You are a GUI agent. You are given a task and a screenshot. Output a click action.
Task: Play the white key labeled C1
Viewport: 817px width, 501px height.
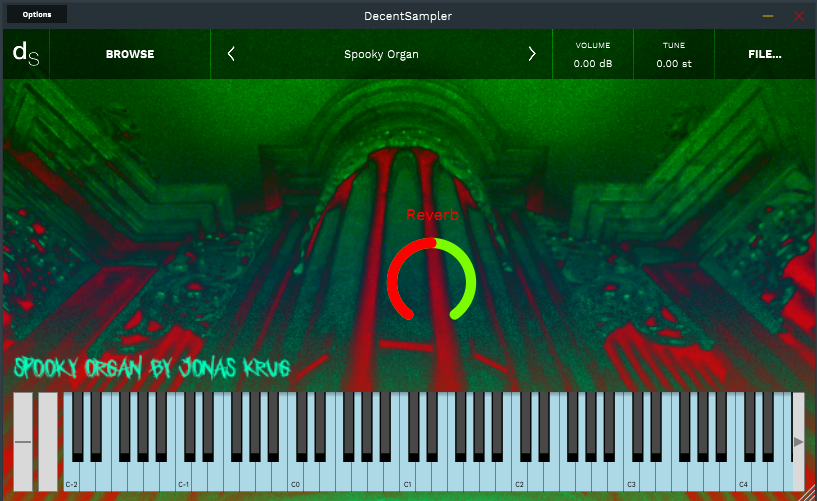(x=407, y=477)
